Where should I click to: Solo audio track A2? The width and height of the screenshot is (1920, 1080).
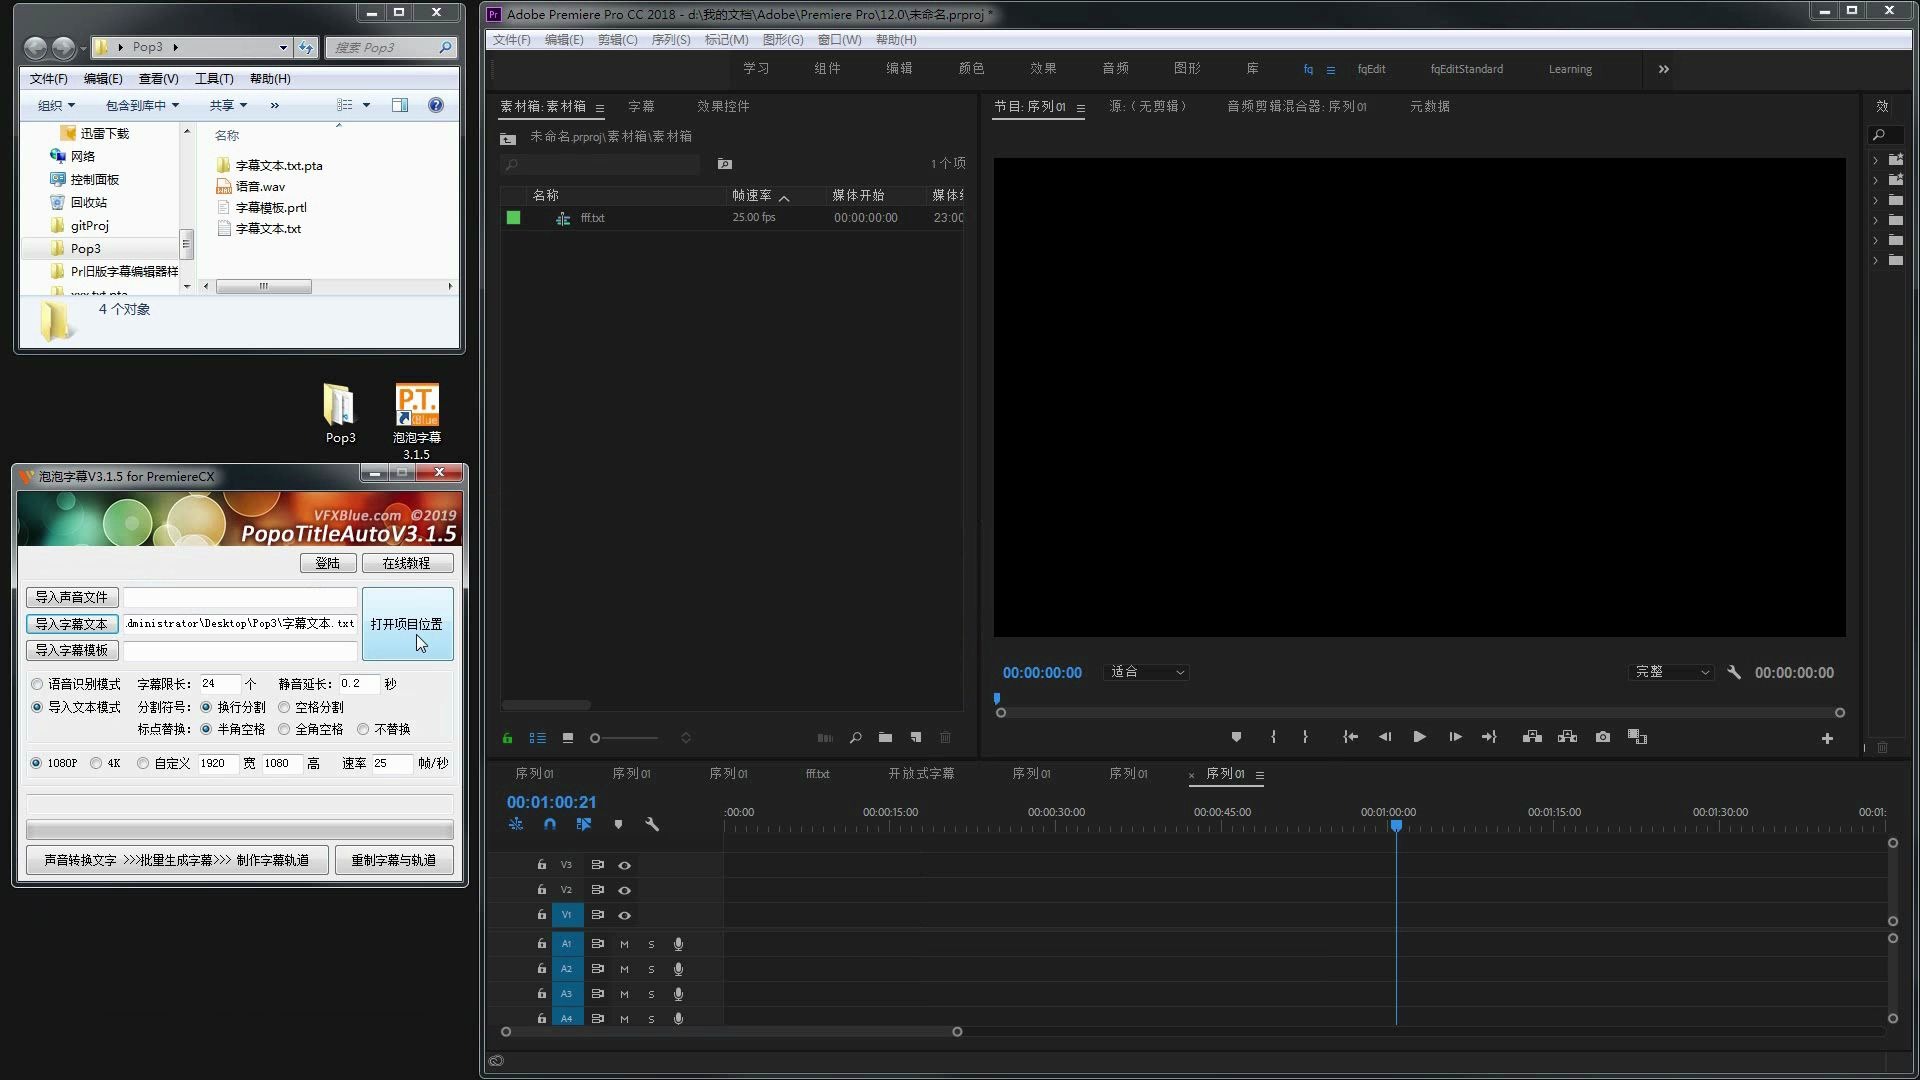[651, 969]
